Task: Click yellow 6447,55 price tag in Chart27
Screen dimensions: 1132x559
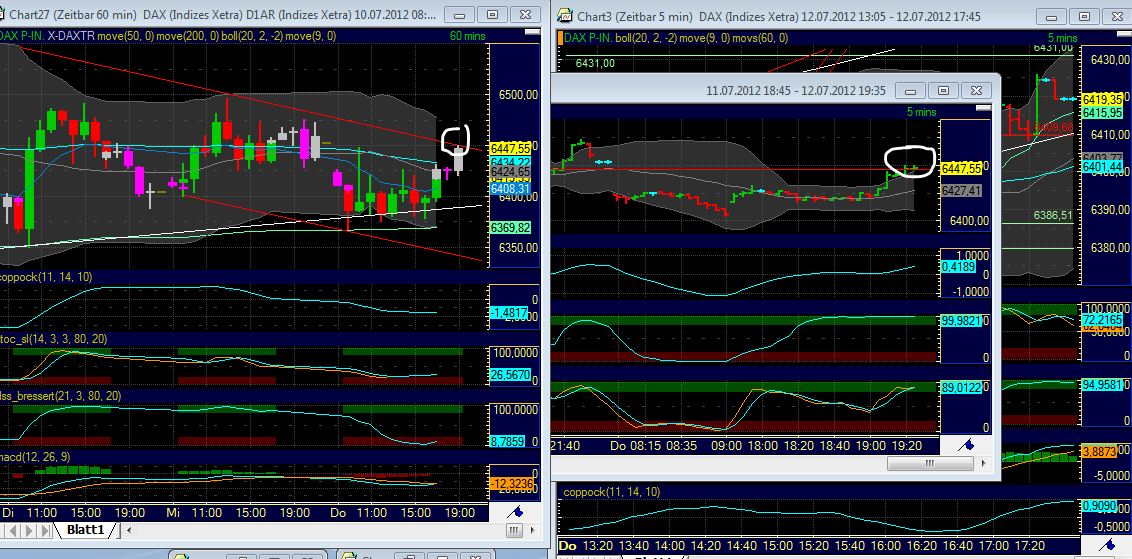Action: point(510,148)
